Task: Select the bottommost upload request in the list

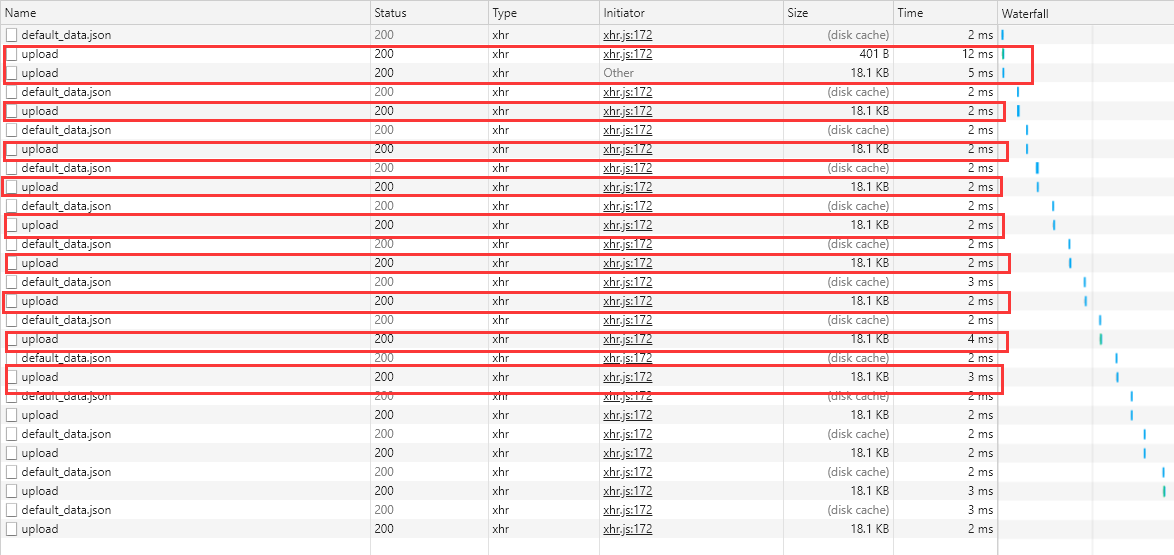Action: coord(39,529)
